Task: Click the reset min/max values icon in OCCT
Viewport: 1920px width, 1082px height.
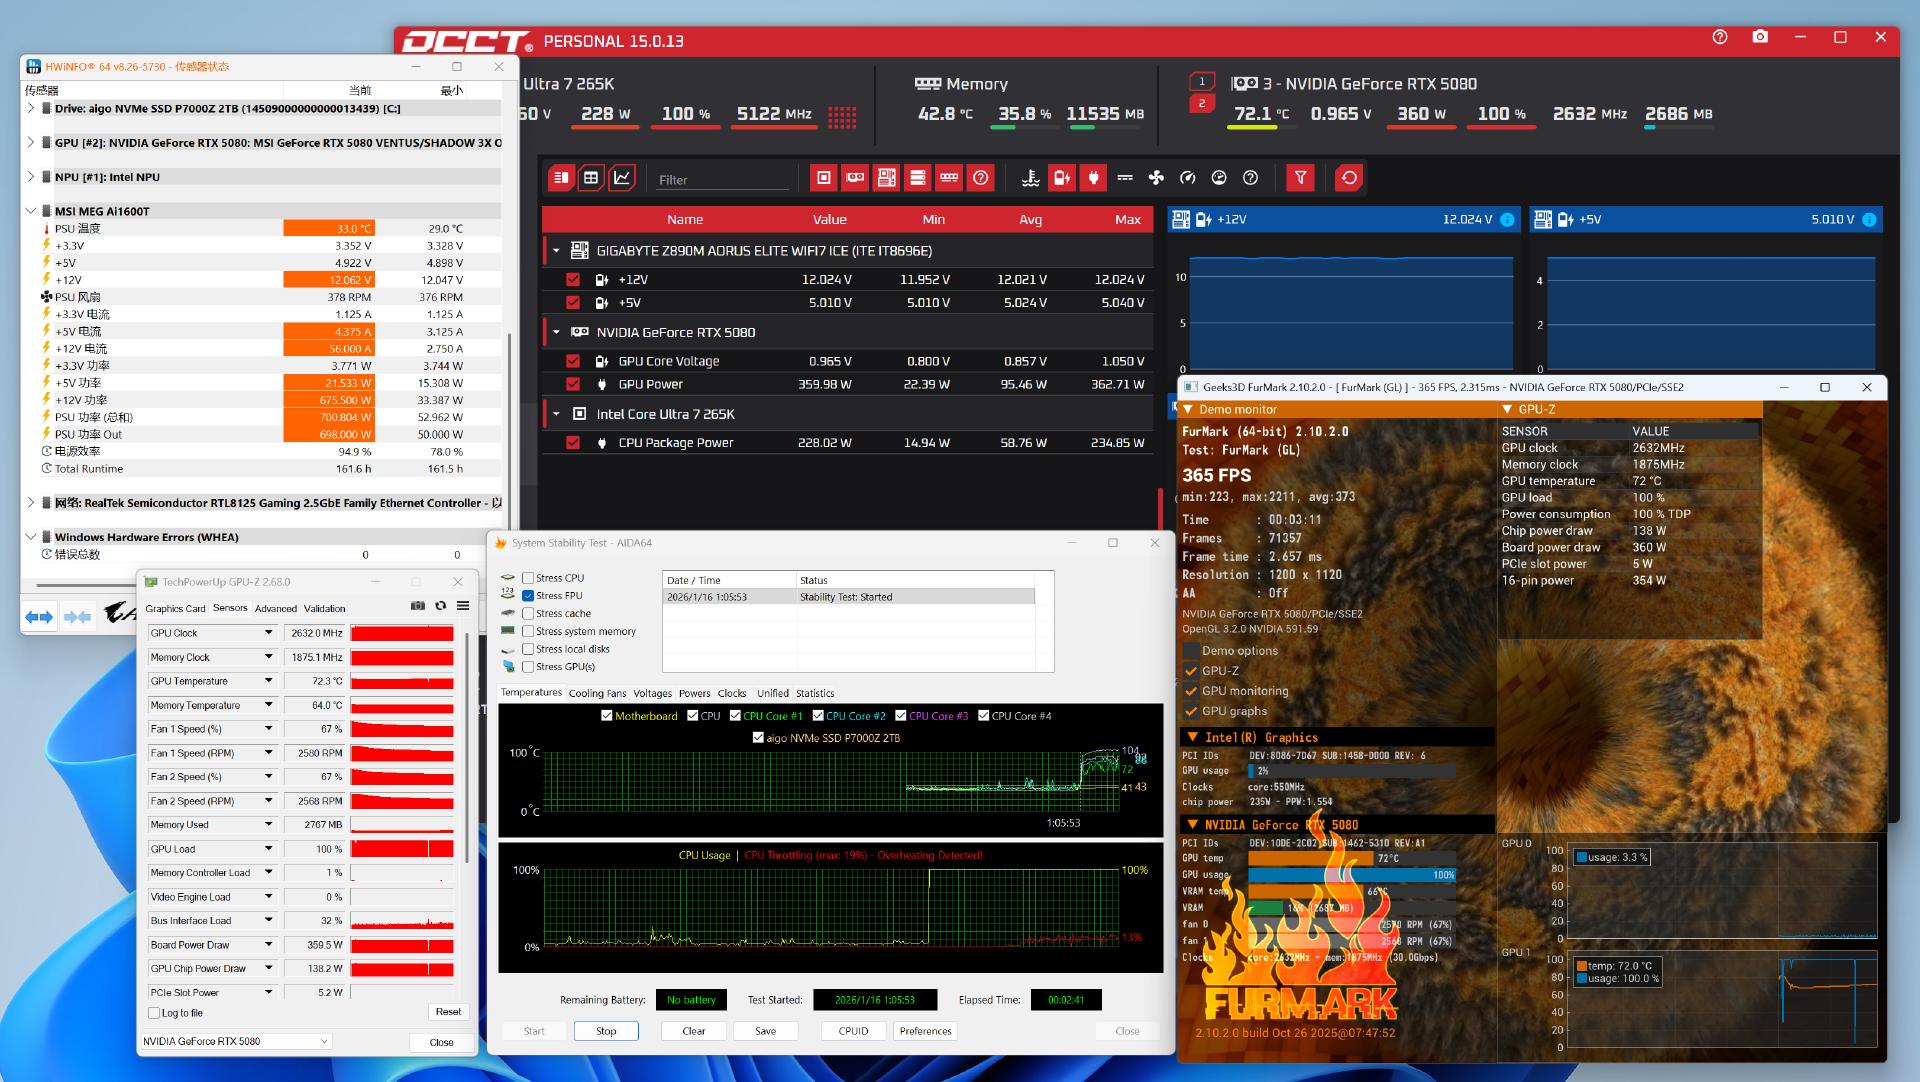Action: (1349, 178)
